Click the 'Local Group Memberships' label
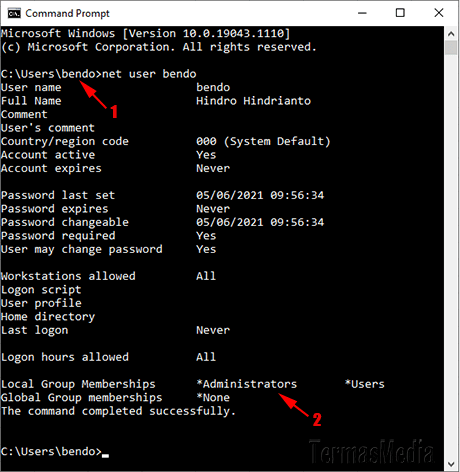 tap(78, 384)
